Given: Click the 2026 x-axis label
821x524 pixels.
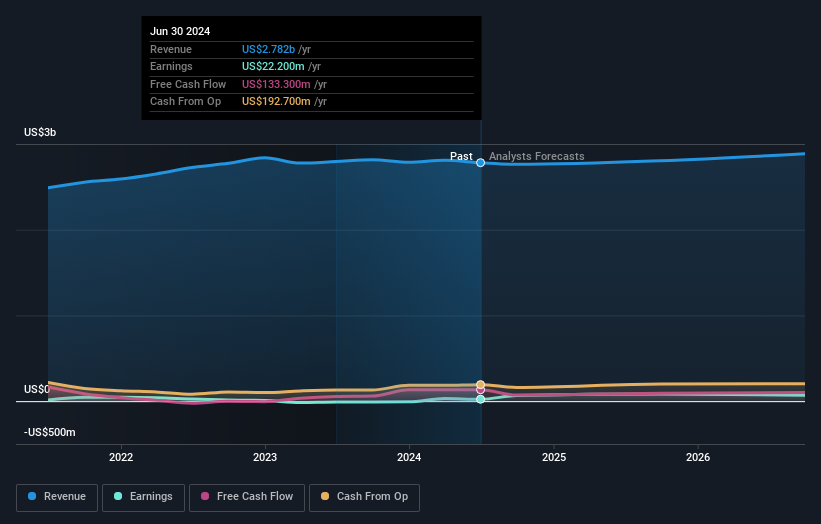Looking at the screenshot, I should tap(698, 458).
